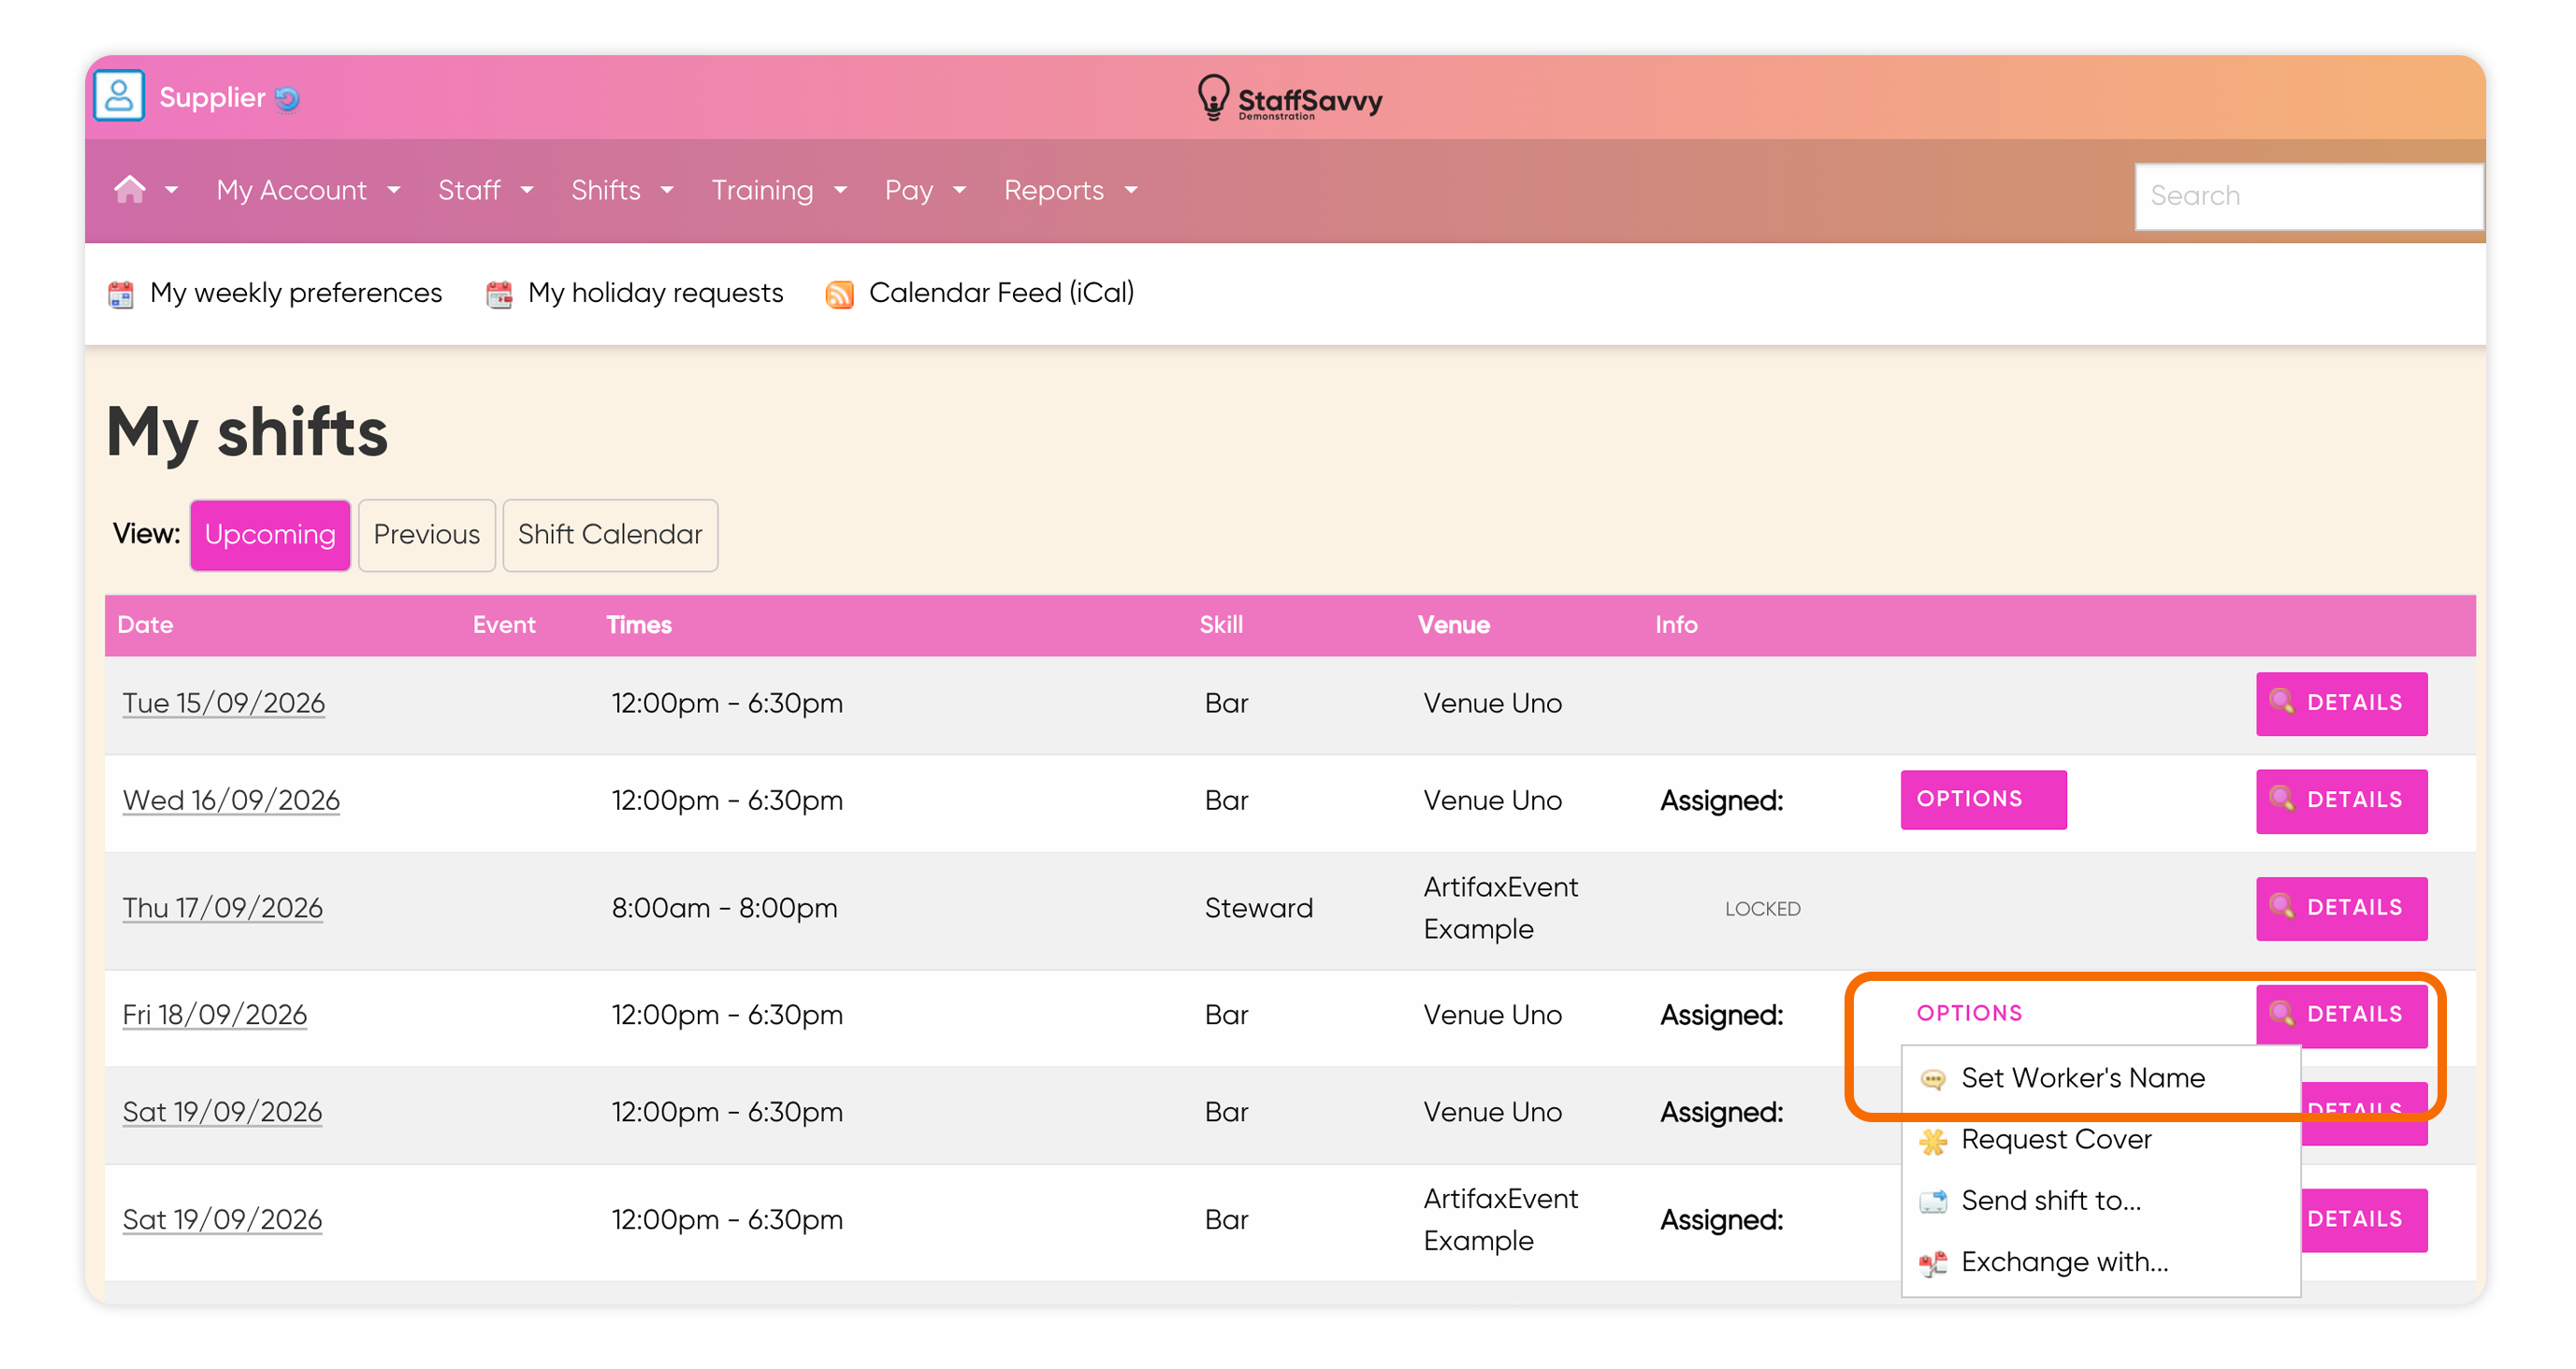Click the Calendar Feed RSS icon

(840, 294)
